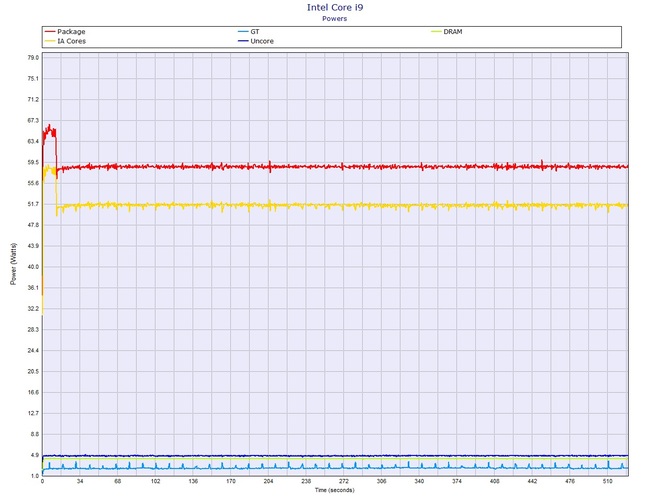
Task: Click the 20.5 value on power axis
Action: tap(33, 372)
